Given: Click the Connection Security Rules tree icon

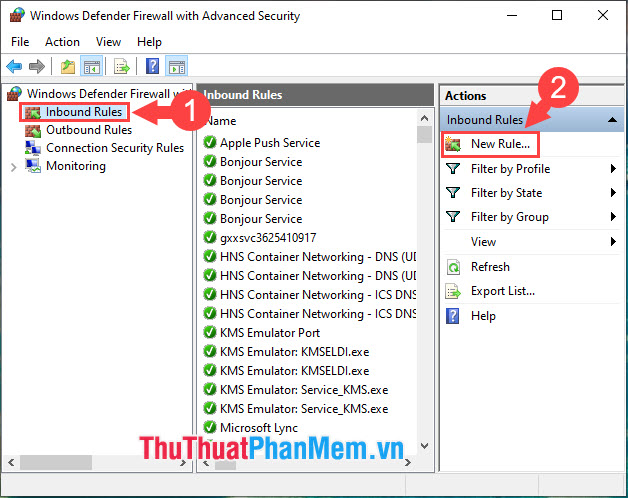Looking at the screenshot, I should pyautogui.click(x=33, y=148).
